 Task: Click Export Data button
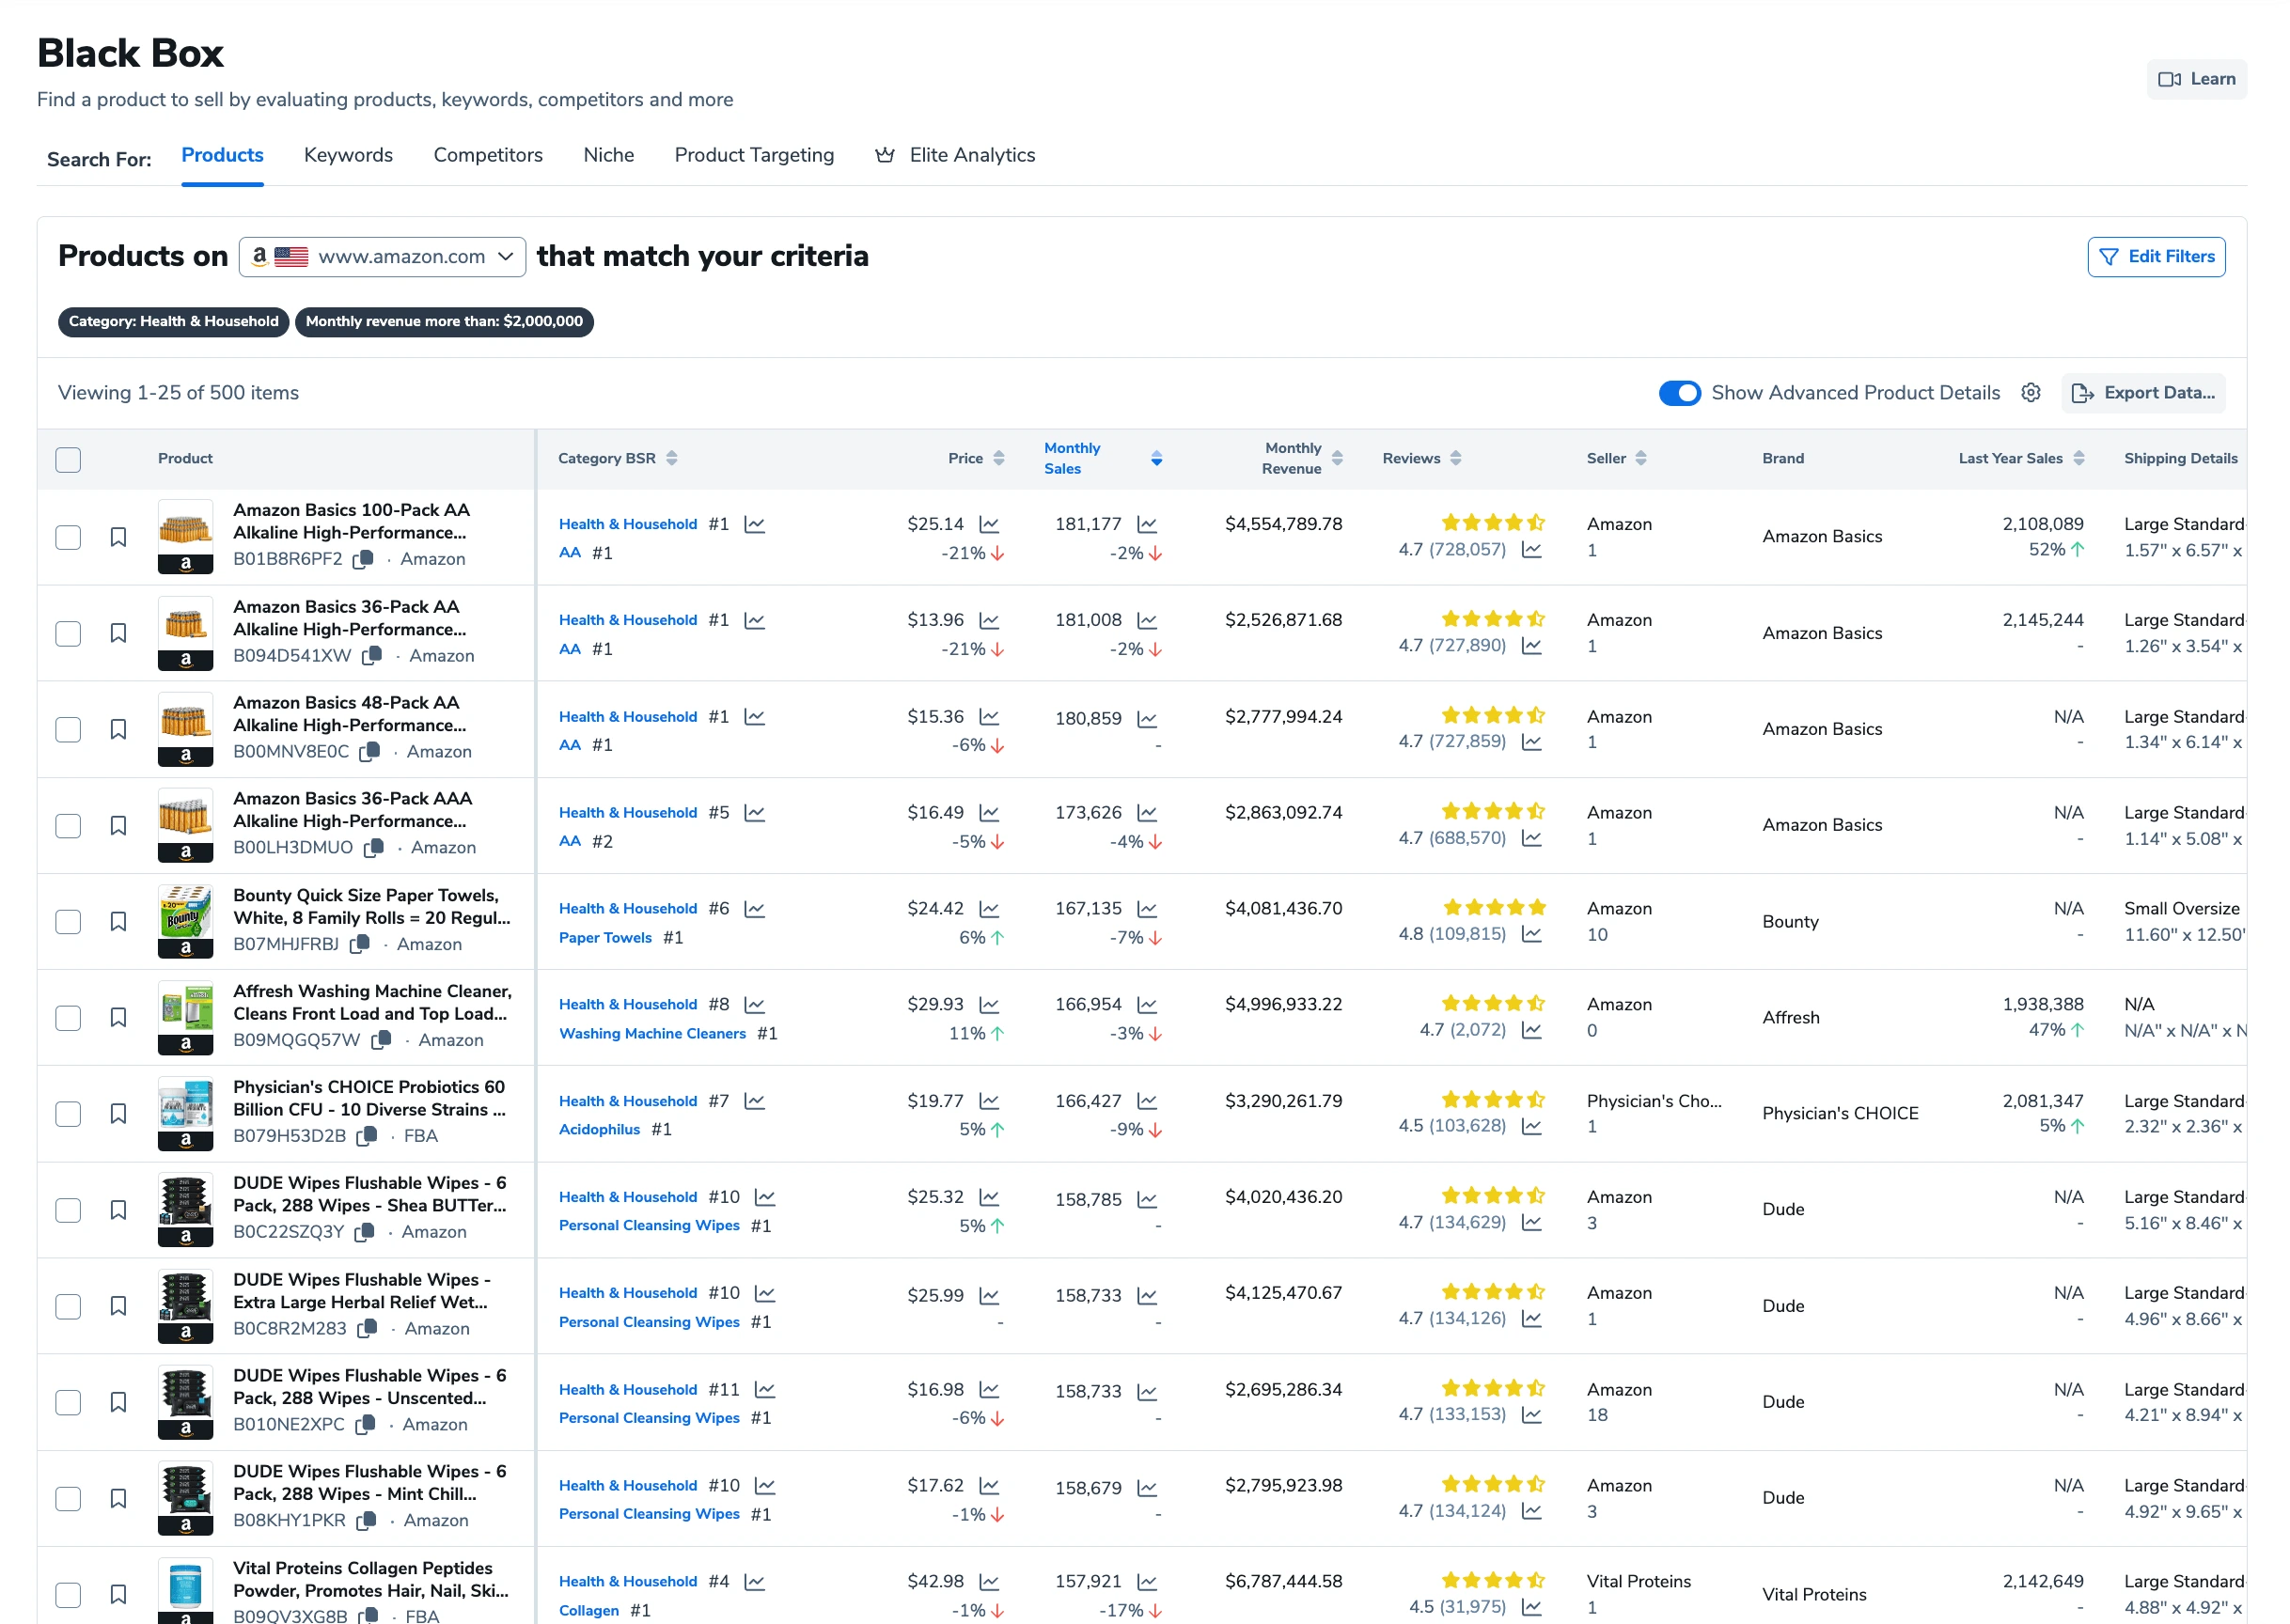click(2142, 393)
